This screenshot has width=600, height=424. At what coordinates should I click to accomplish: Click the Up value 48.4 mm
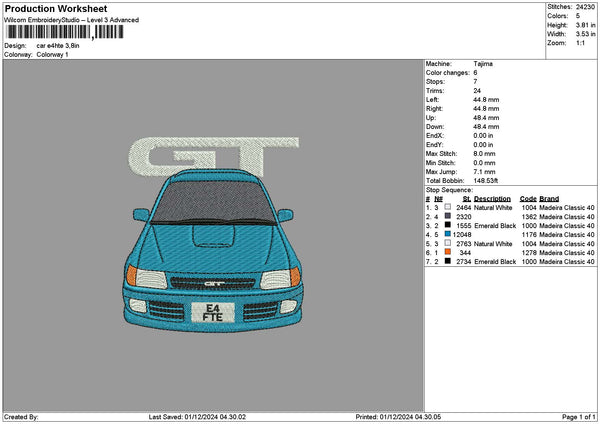(486, 118)
